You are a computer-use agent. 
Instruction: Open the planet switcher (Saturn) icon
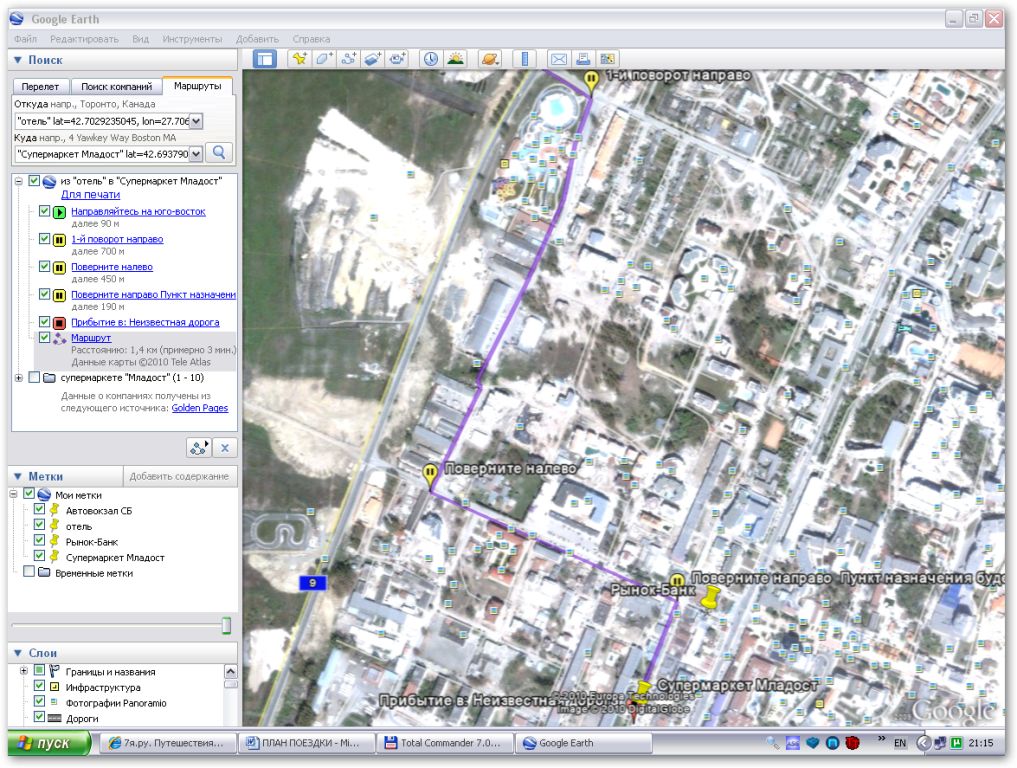click(x=490, y=59)
